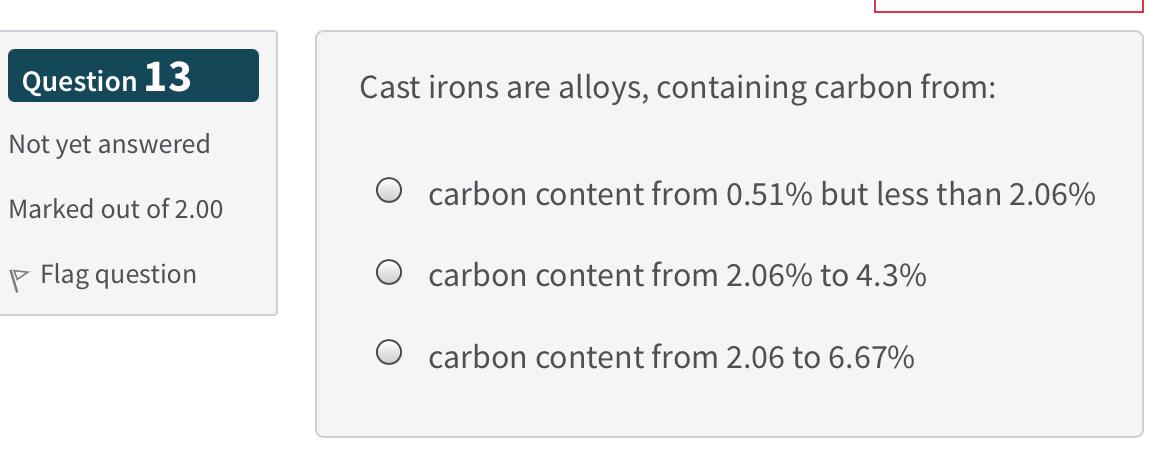Click the flag icon beside Flag question

[x=19, y=277]
